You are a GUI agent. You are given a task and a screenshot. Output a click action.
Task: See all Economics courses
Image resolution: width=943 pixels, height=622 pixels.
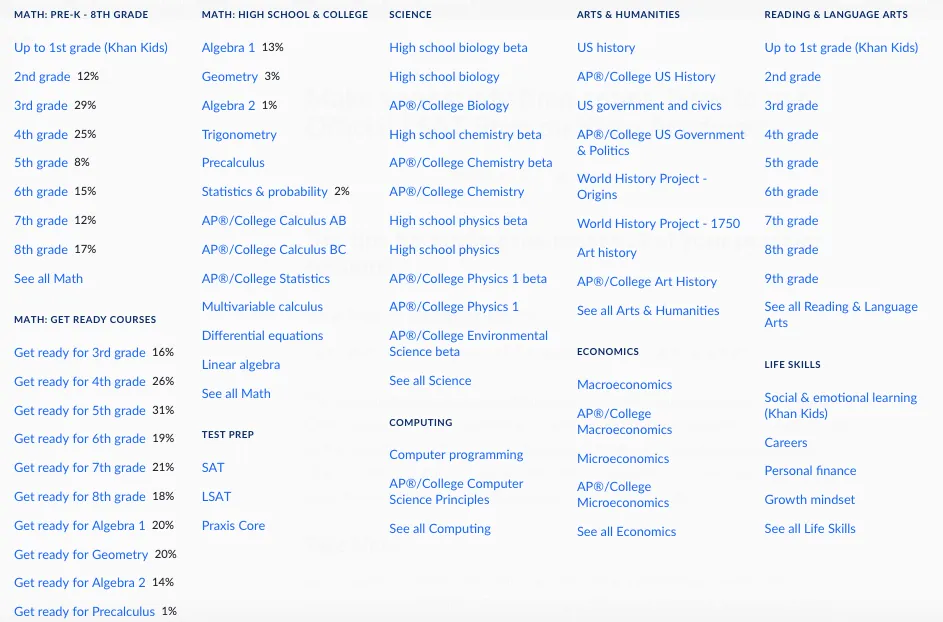click(627, 531)
